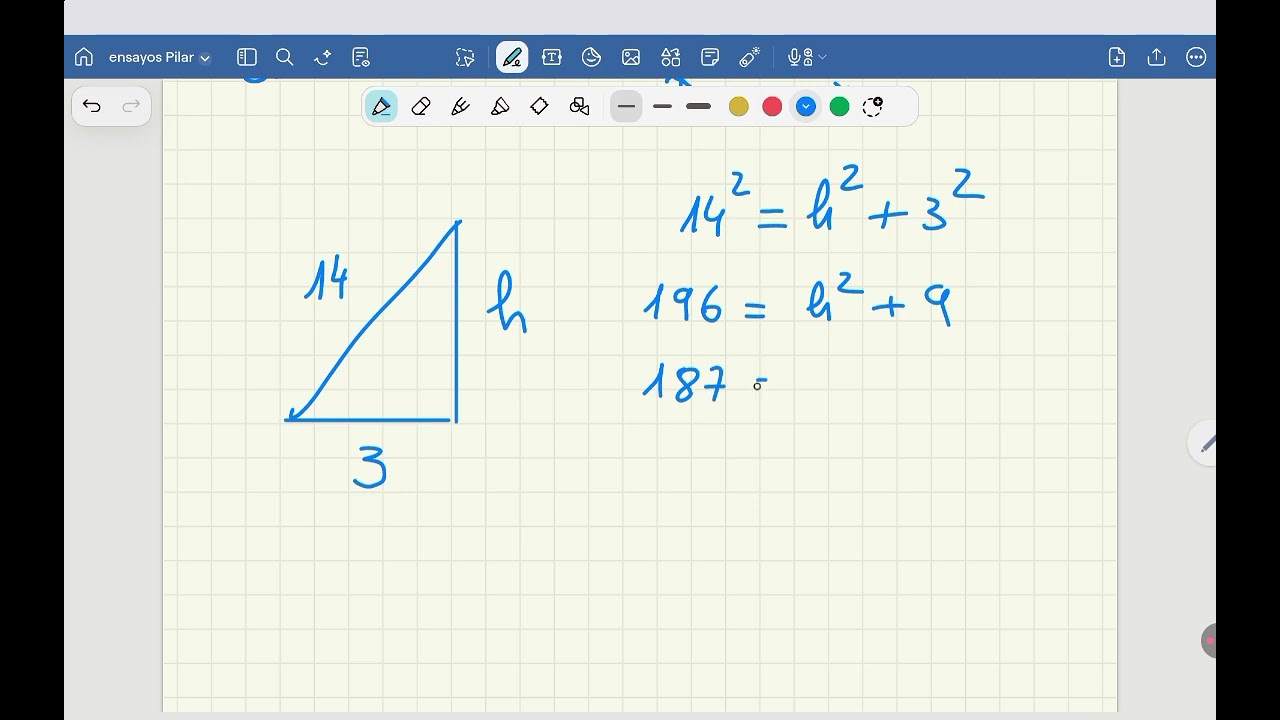Screen dimensions: 1280x720
Task: Open the ensayos Pilar notebook title dropdown
Action: (160, 58)
